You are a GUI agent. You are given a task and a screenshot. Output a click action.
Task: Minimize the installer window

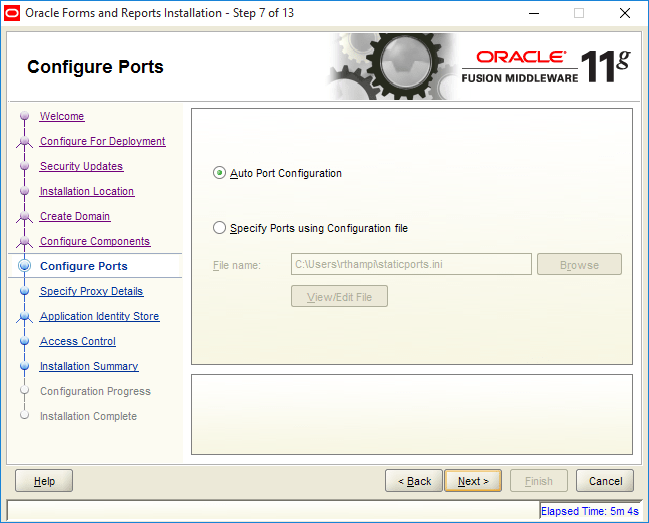534,13
